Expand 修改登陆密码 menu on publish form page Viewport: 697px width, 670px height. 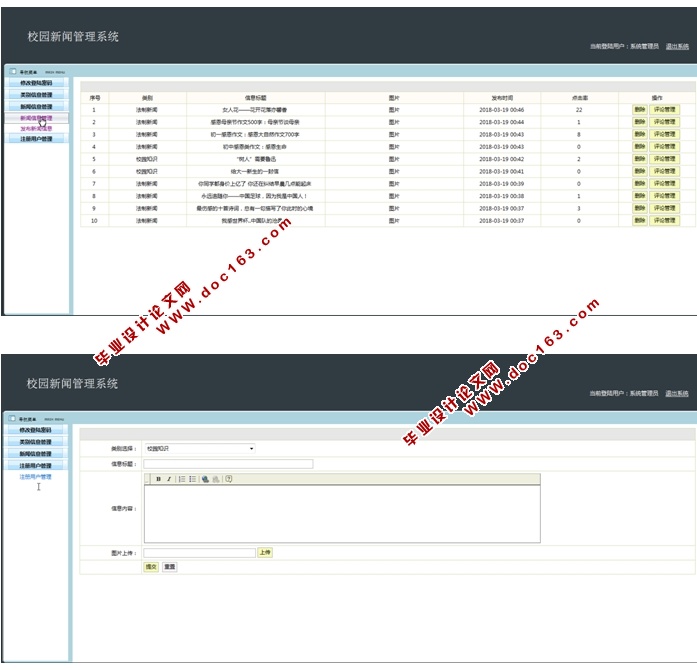pos(36,430)
